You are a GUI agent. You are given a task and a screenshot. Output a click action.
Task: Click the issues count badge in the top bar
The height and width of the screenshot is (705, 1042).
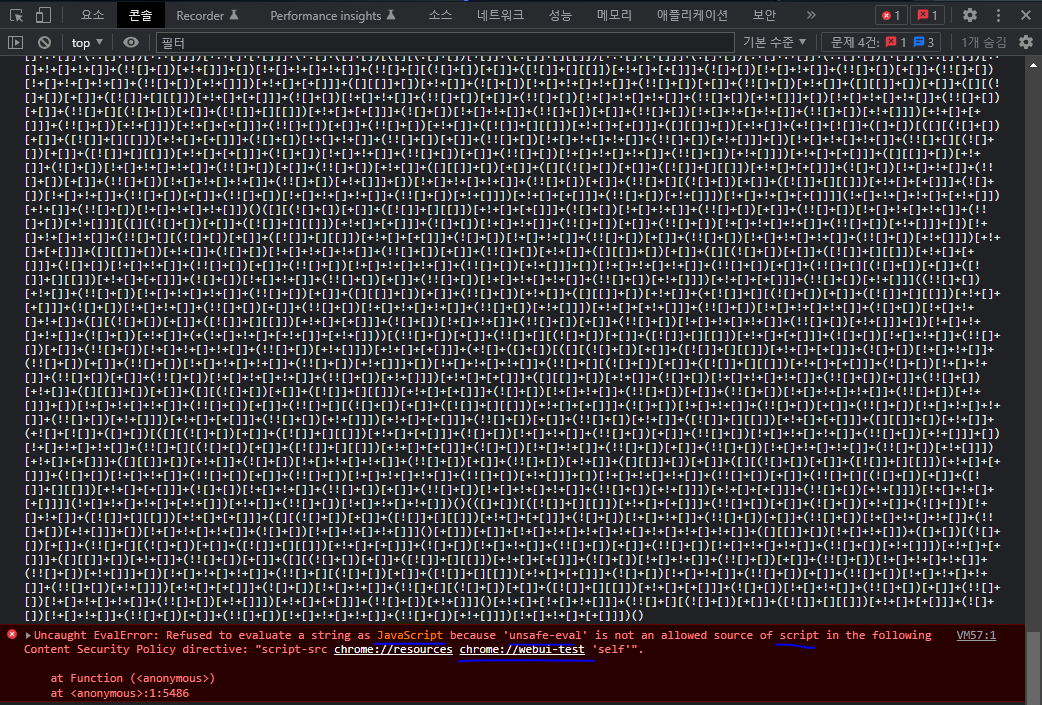[x=928, y=15]
